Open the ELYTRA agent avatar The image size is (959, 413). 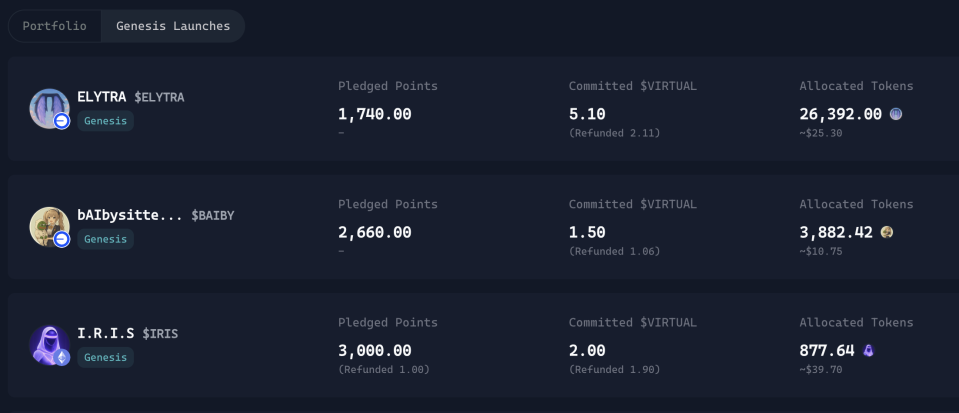[49, 108]
